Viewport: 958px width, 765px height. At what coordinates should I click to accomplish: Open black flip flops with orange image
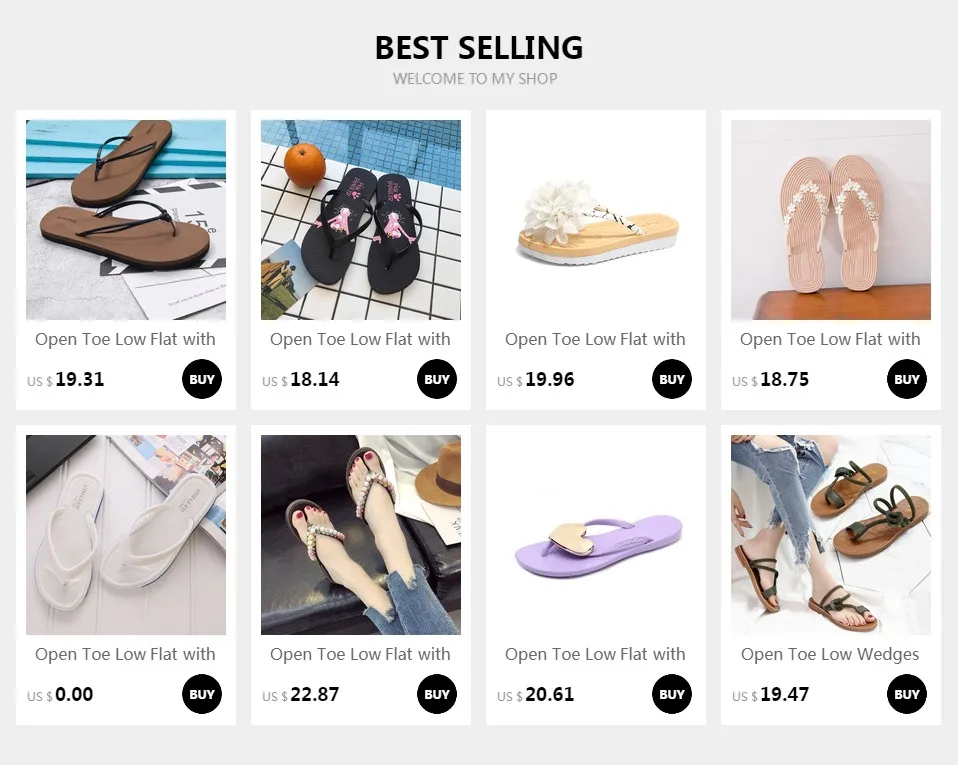click(361, 220)
